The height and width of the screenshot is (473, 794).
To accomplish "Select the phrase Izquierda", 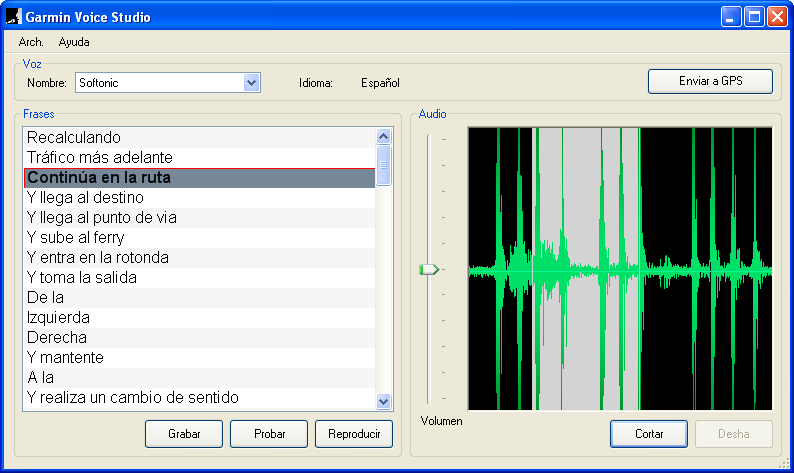I will [199, 318].
